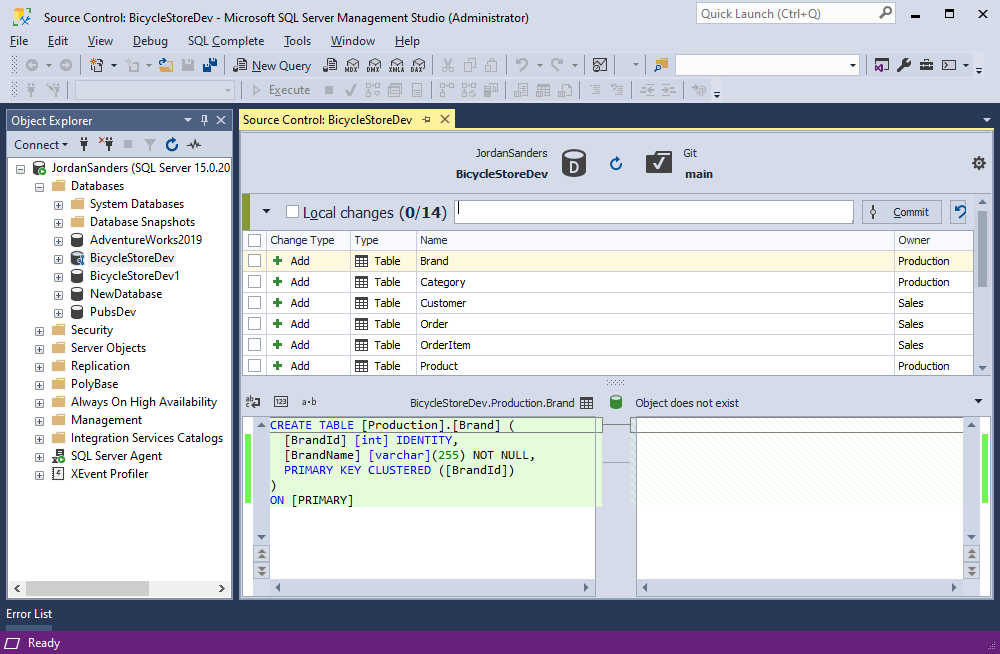Toggle ignore case a·b icon in diff panel
This screenshot has width=1000, height=654.
click(309, 402)
